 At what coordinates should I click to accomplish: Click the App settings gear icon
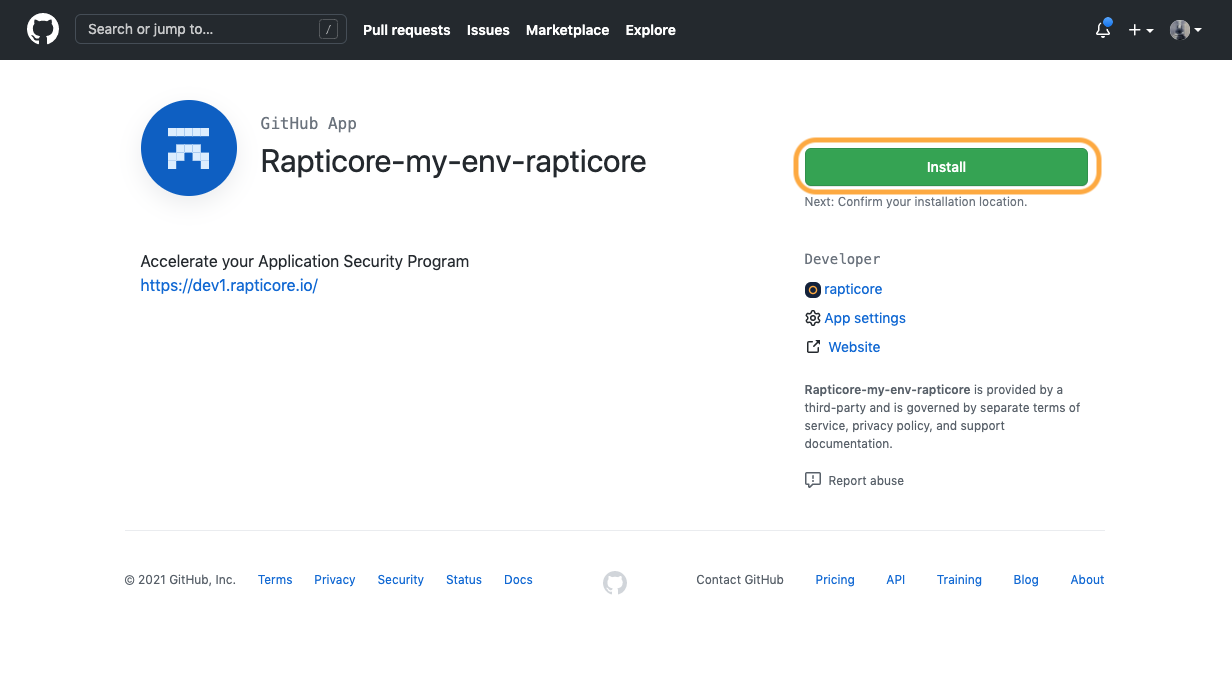point(813,318)
